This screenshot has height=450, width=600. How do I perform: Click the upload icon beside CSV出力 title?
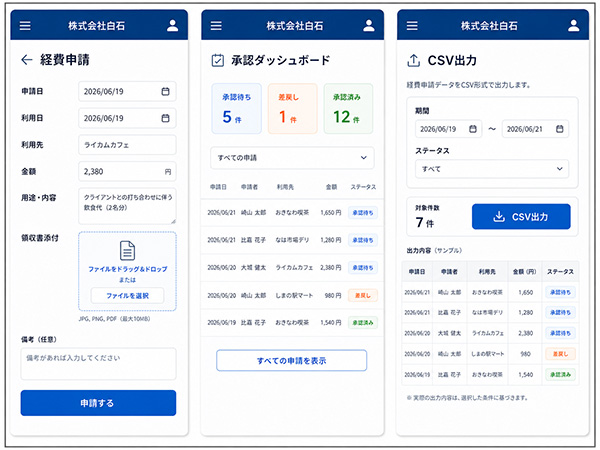coord(414,60)
